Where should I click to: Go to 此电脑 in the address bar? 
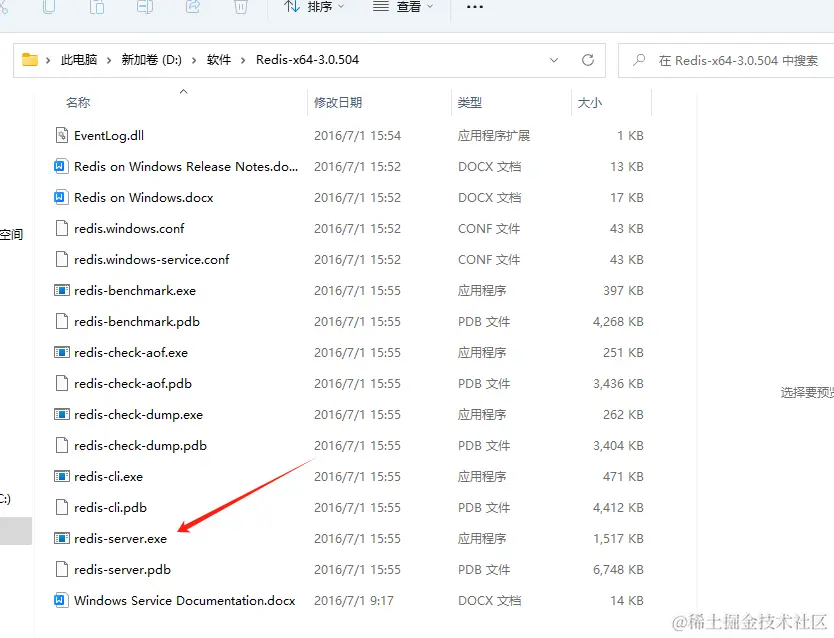coord(79,60)
